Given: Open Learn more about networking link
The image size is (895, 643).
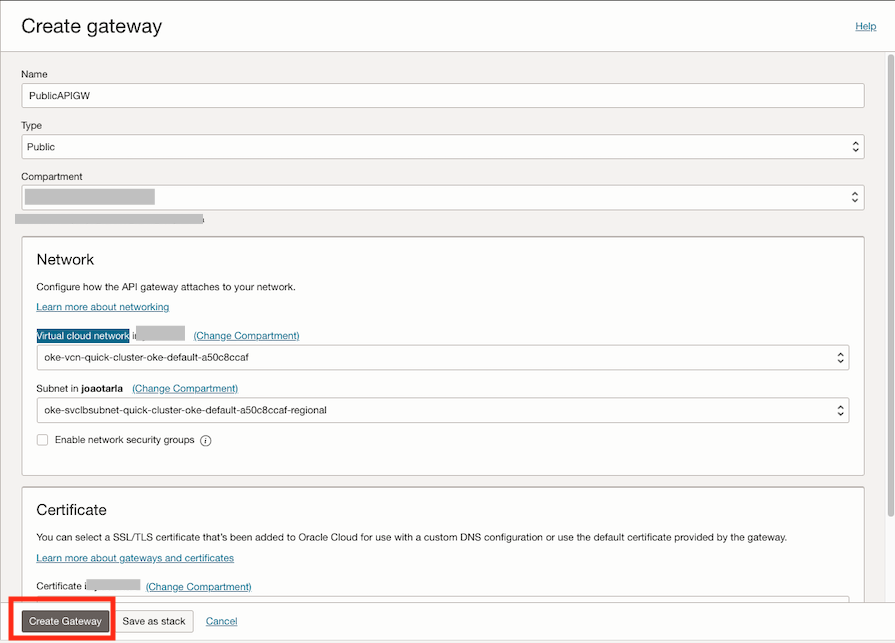Looking at the screenshot, I should coord(103,307).
